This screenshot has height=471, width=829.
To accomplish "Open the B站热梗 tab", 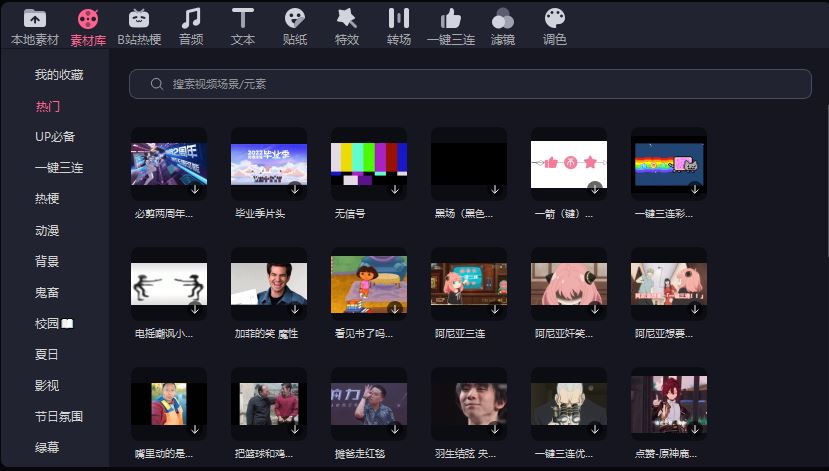I will [139, 26].
